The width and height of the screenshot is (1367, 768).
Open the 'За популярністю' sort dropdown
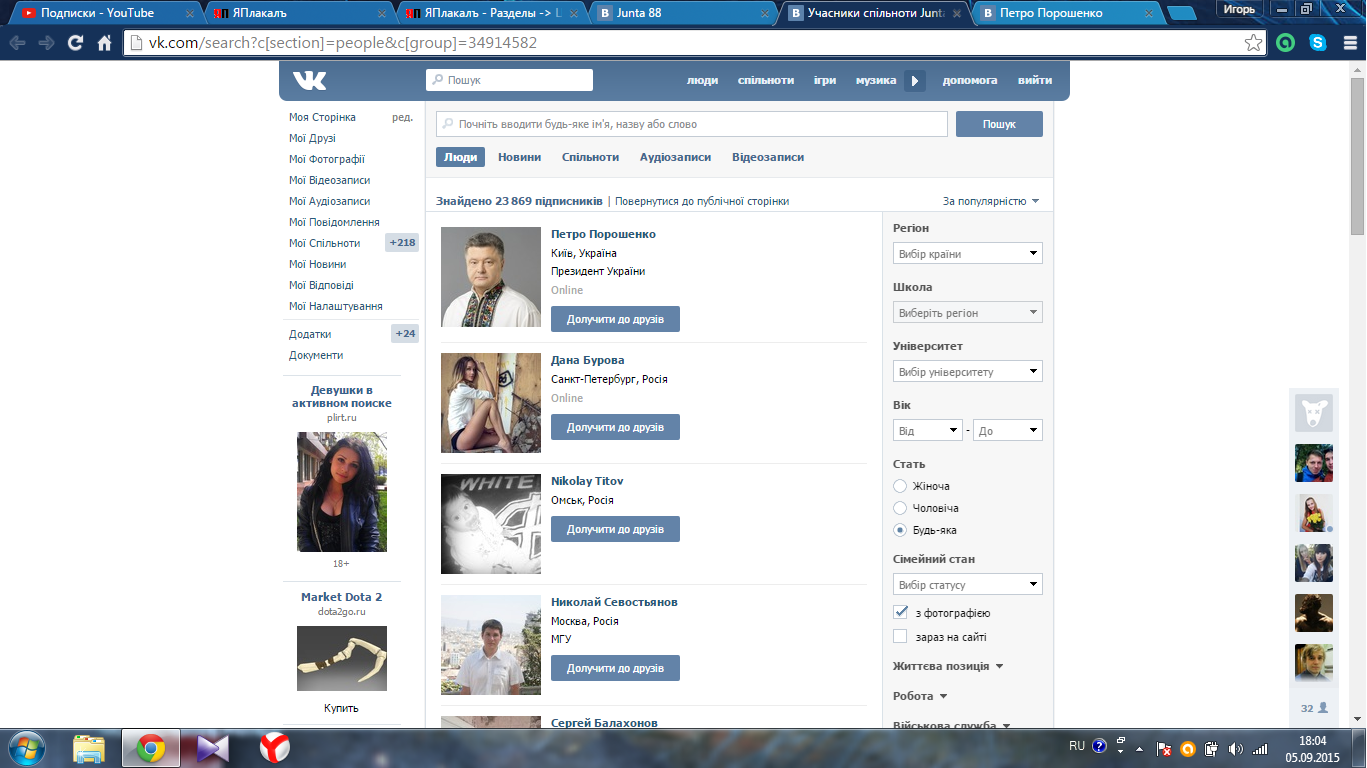(991, 201)
